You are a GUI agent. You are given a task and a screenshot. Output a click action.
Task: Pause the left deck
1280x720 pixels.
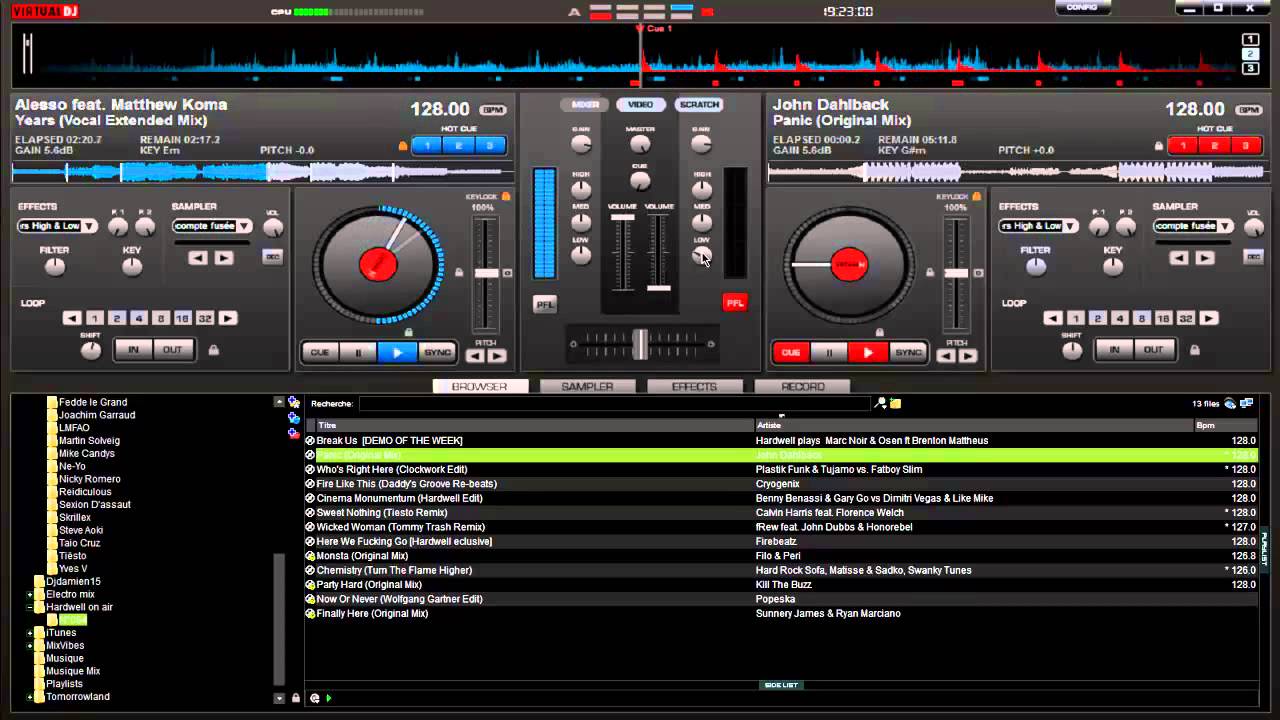(x=358, y=352)
